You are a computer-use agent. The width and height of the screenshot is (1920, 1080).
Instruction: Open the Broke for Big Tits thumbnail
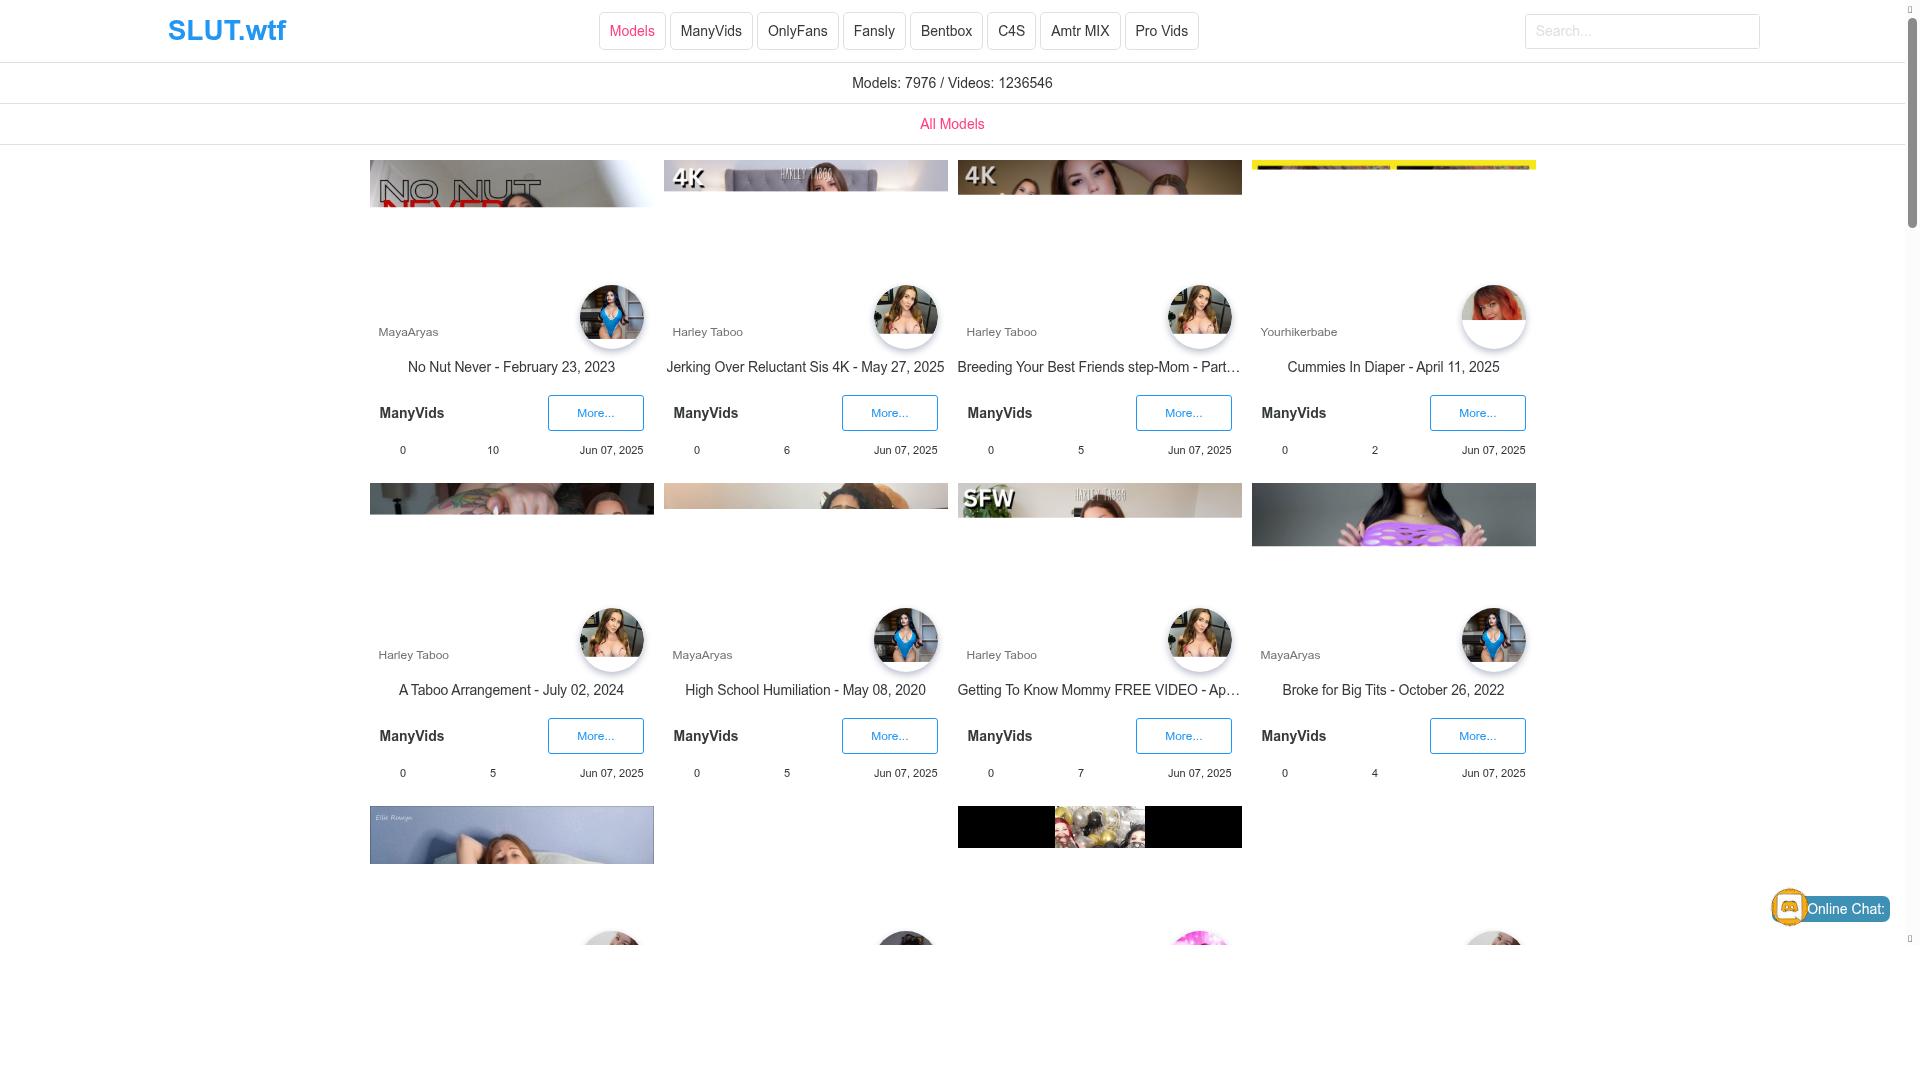tap(1393, 515)
